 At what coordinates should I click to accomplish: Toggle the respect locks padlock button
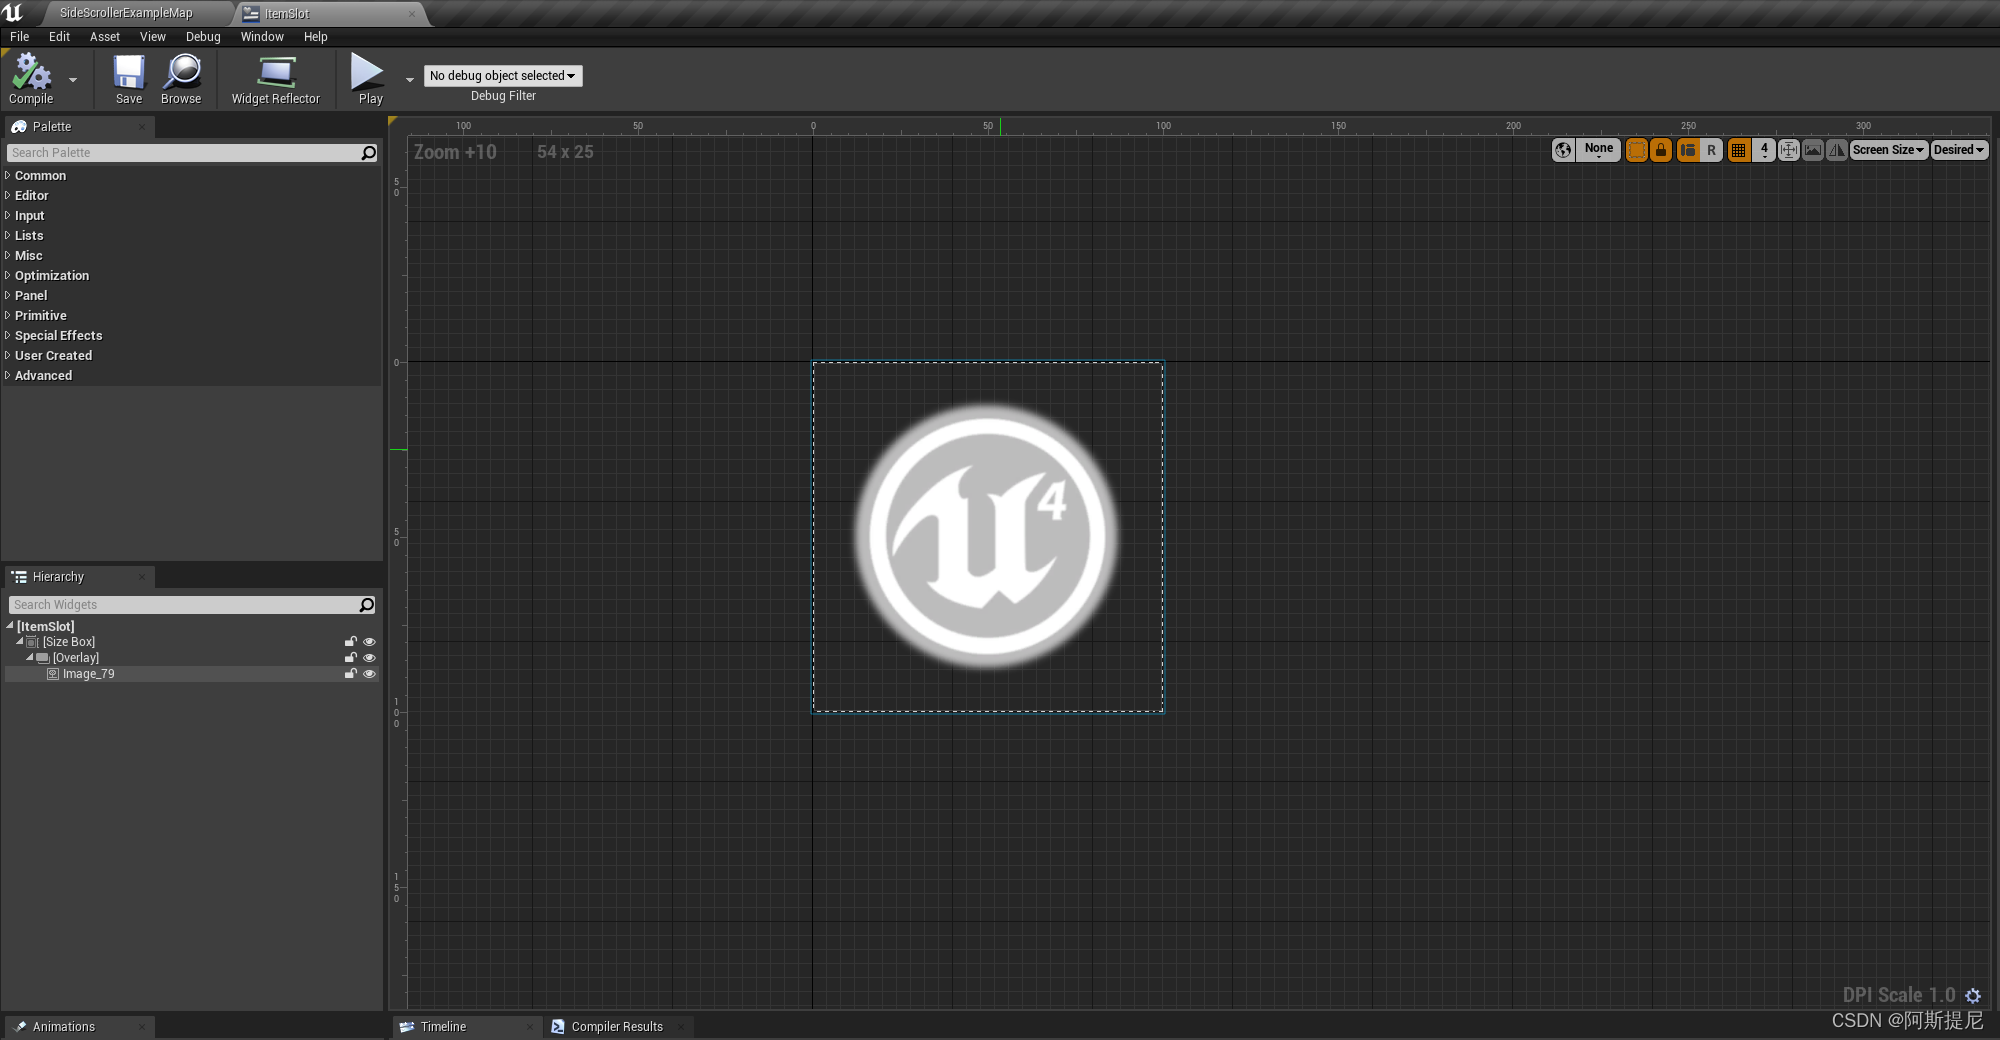coord(1661,150)
